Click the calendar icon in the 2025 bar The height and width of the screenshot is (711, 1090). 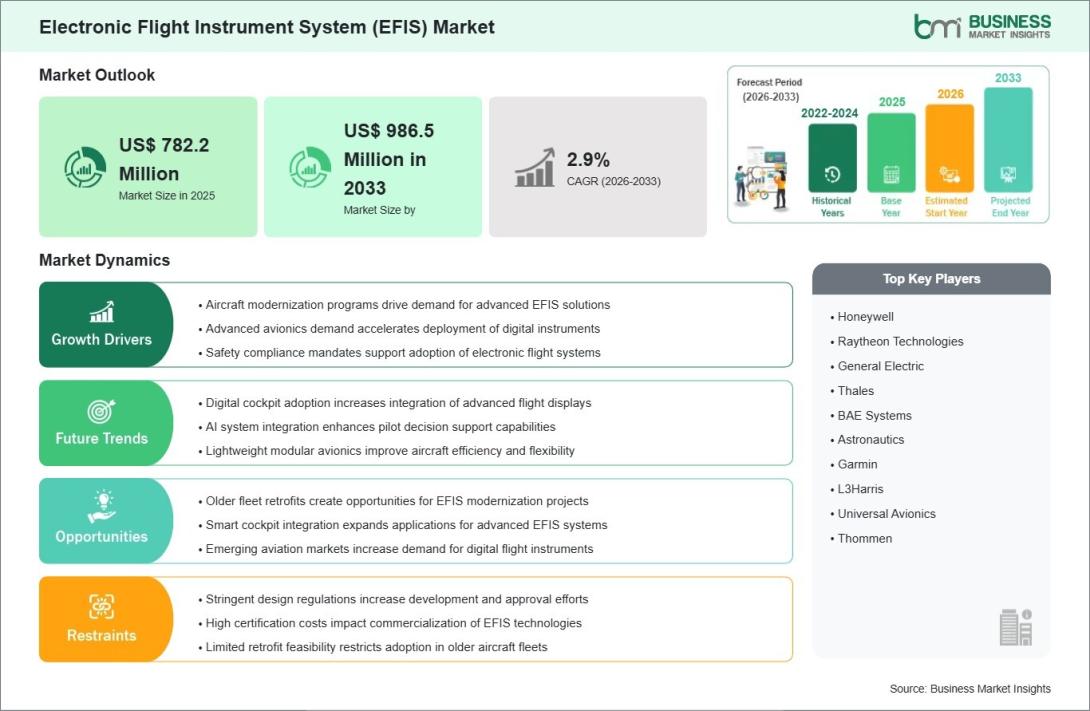pyautogui.click(x=891, y=174)
